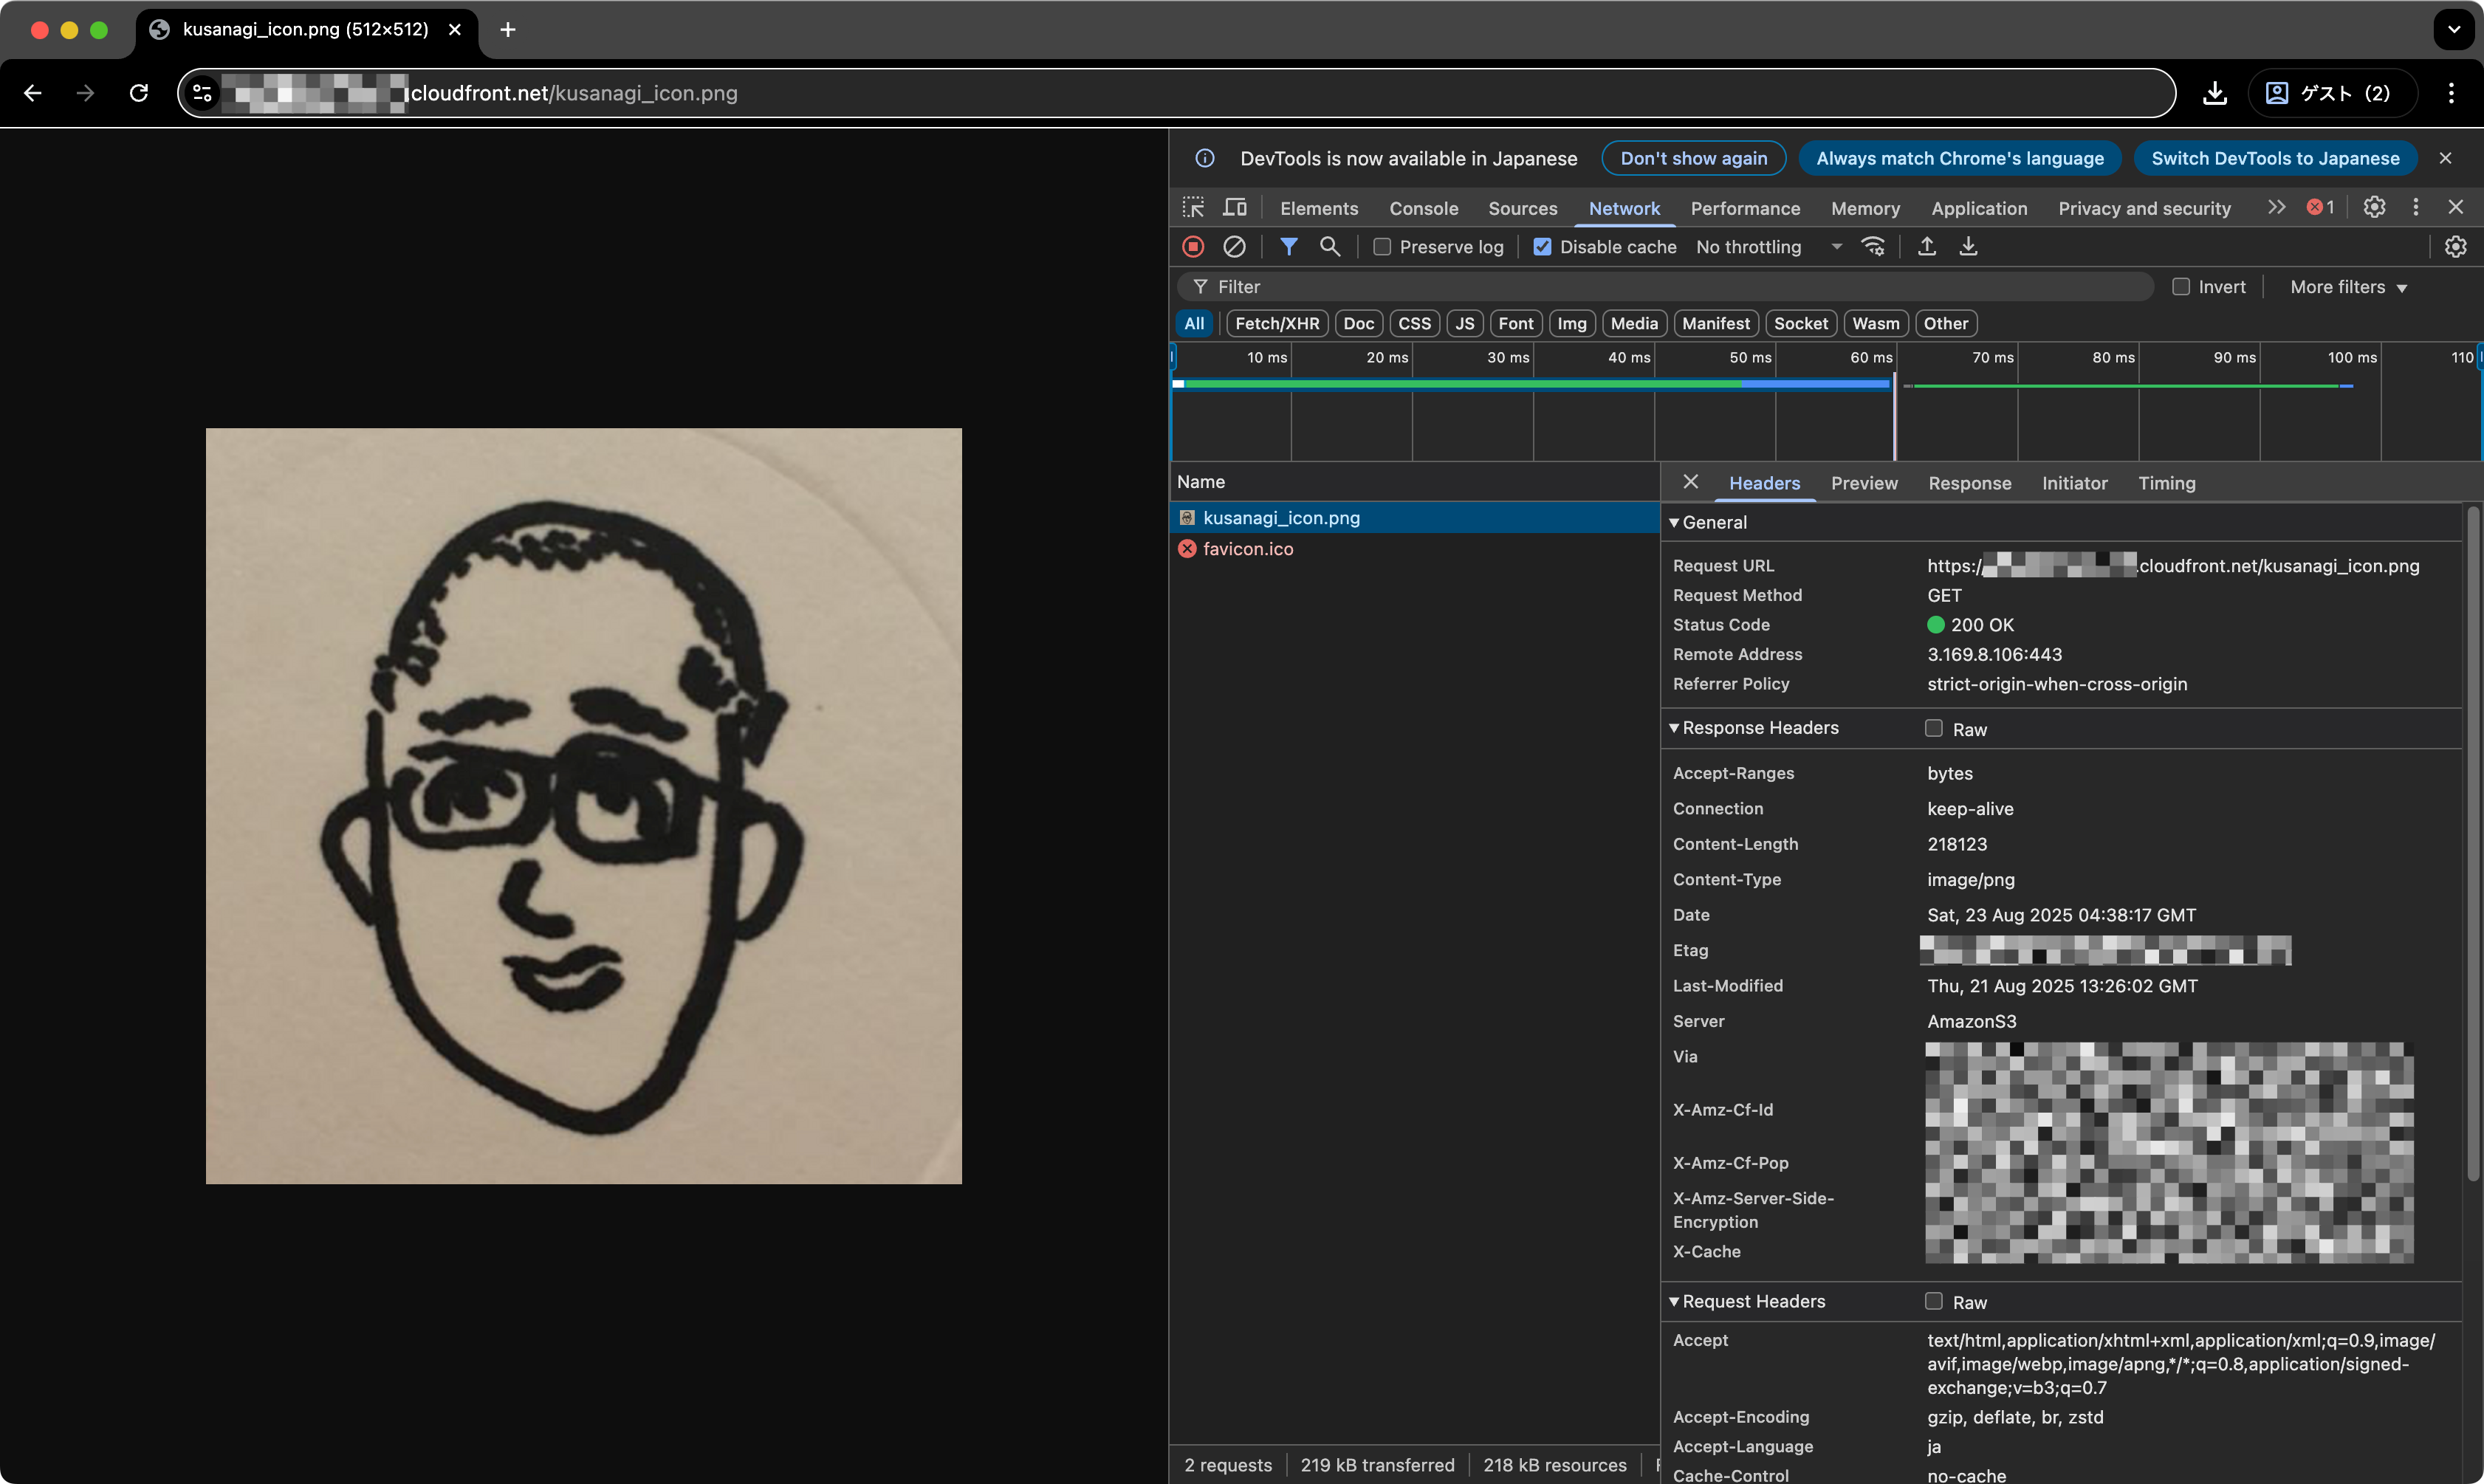Filter requests by CSS
The image size is (2484, 1484).
pos(1414,323)
